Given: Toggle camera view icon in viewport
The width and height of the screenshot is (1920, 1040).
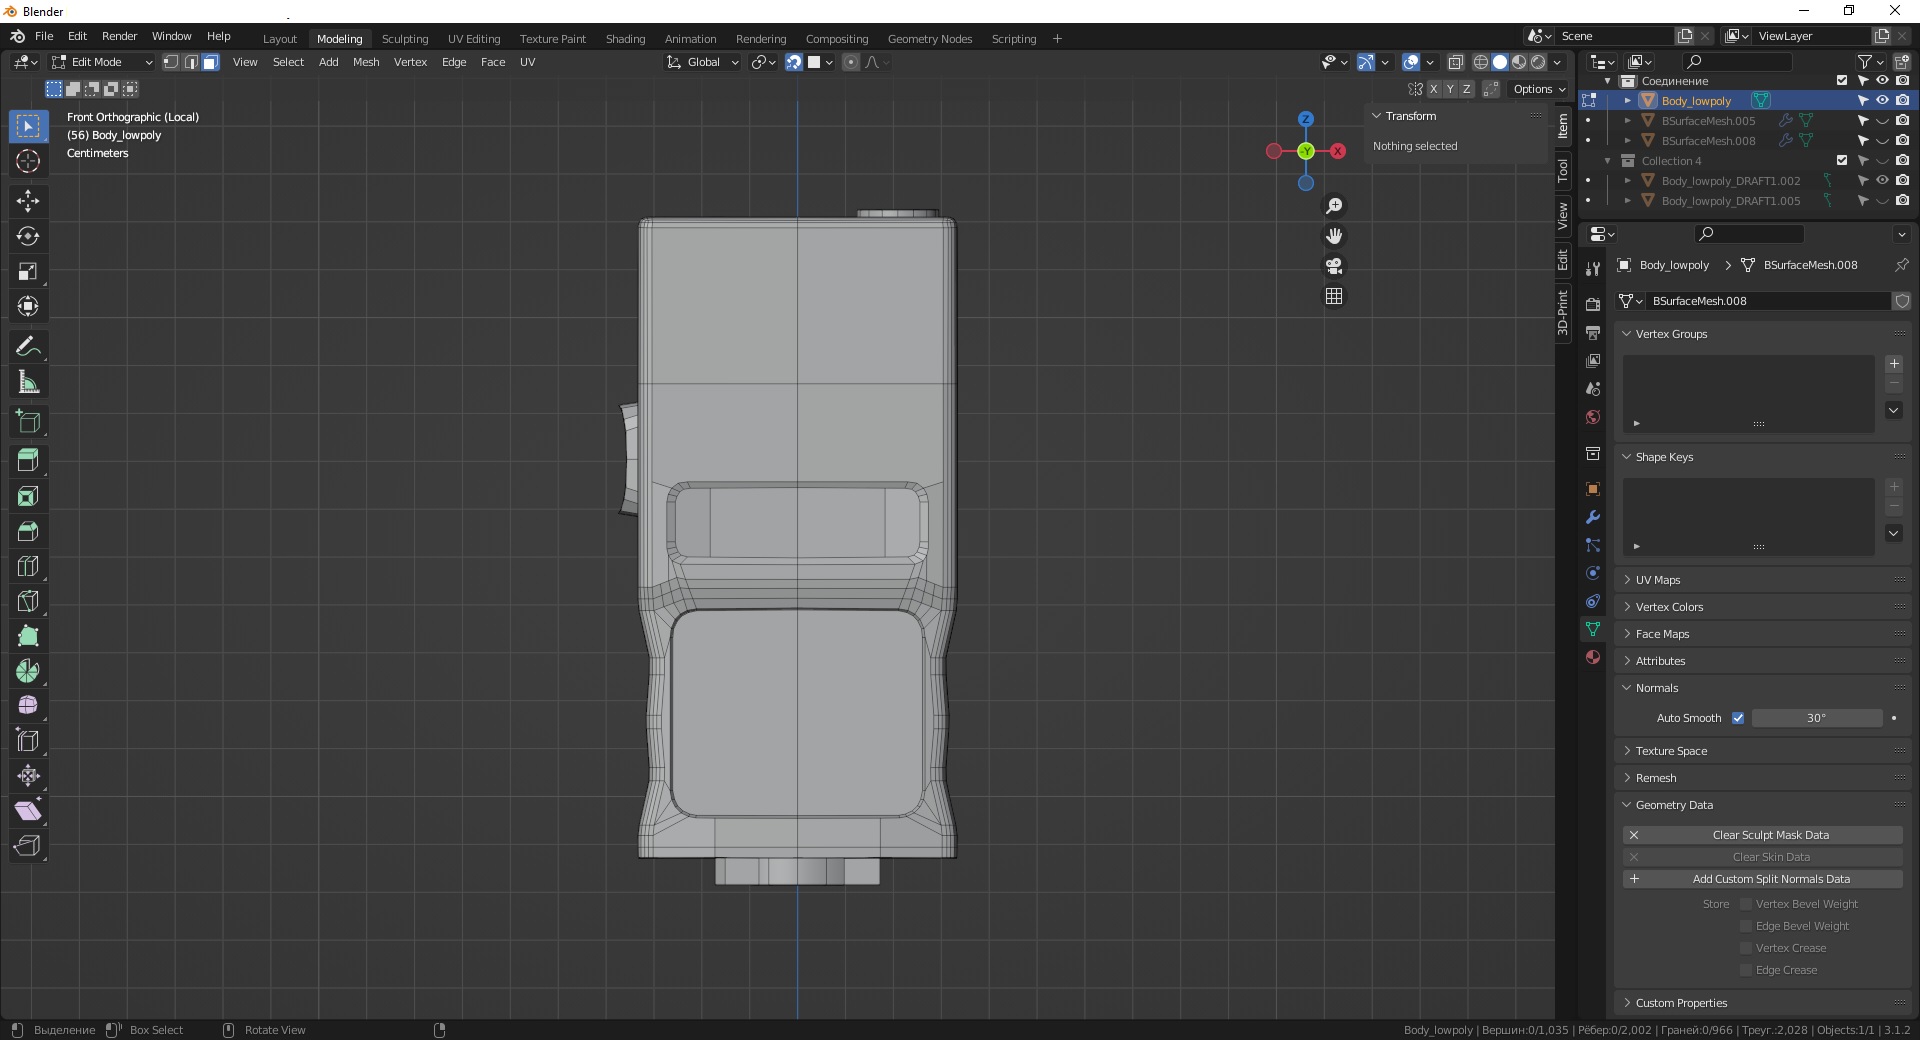Looking at the screenshot, I should click(x=1334, y=266).
